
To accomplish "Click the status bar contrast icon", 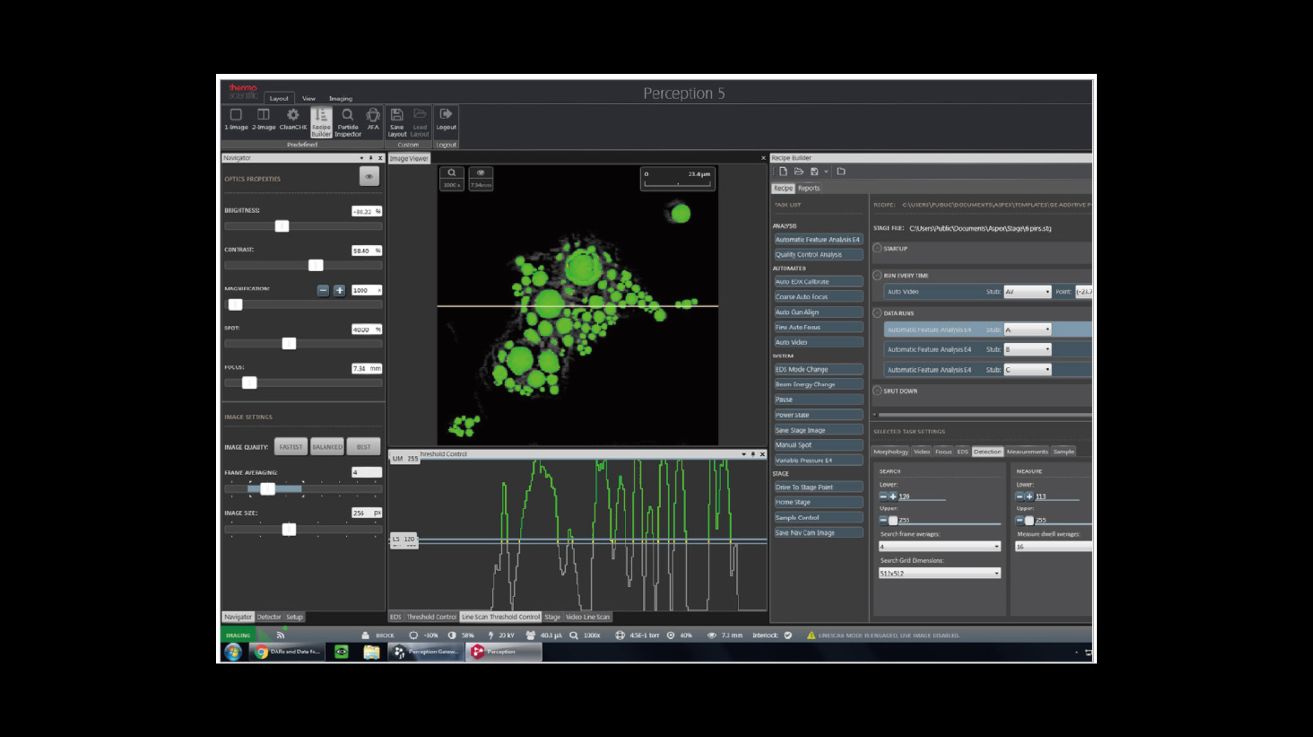I will 452,635.
